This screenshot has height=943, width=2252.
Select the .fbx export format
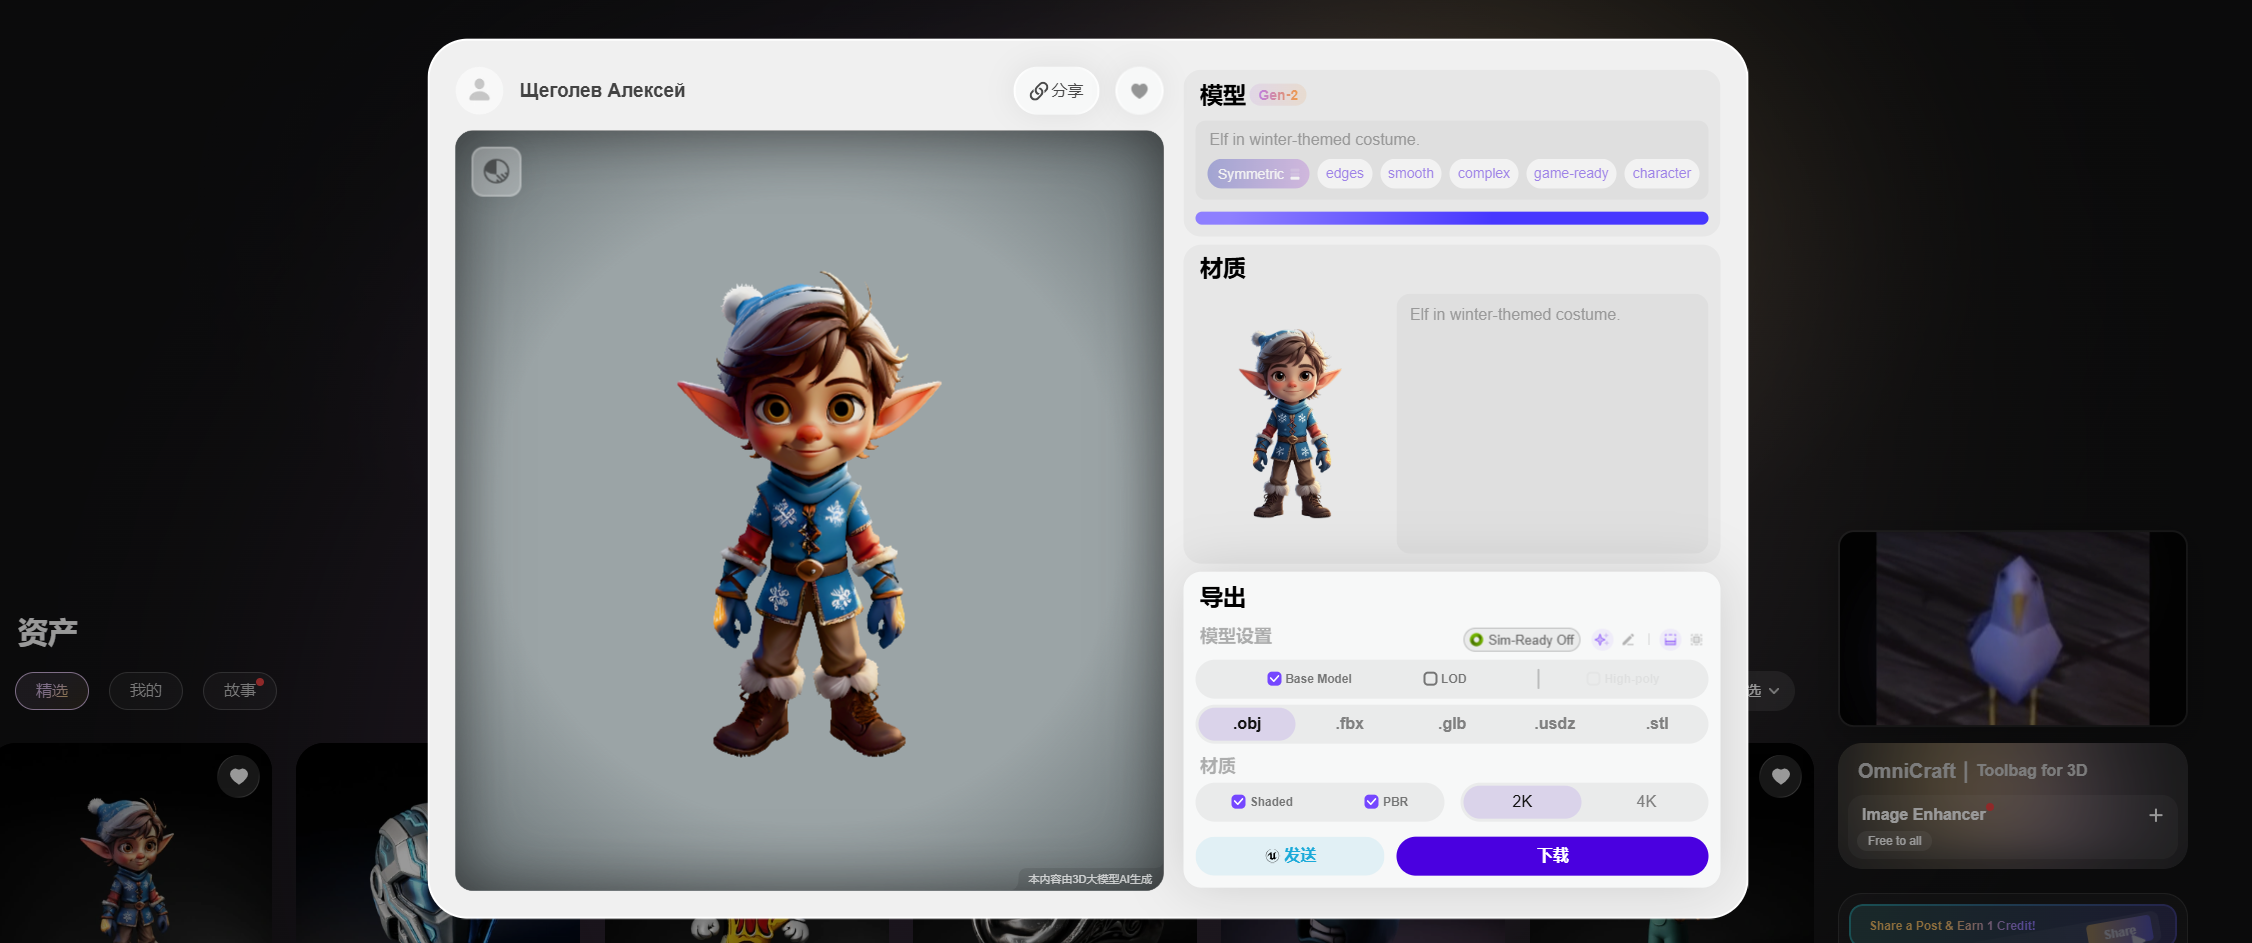pyautogui.click(x=1349, y=724)
